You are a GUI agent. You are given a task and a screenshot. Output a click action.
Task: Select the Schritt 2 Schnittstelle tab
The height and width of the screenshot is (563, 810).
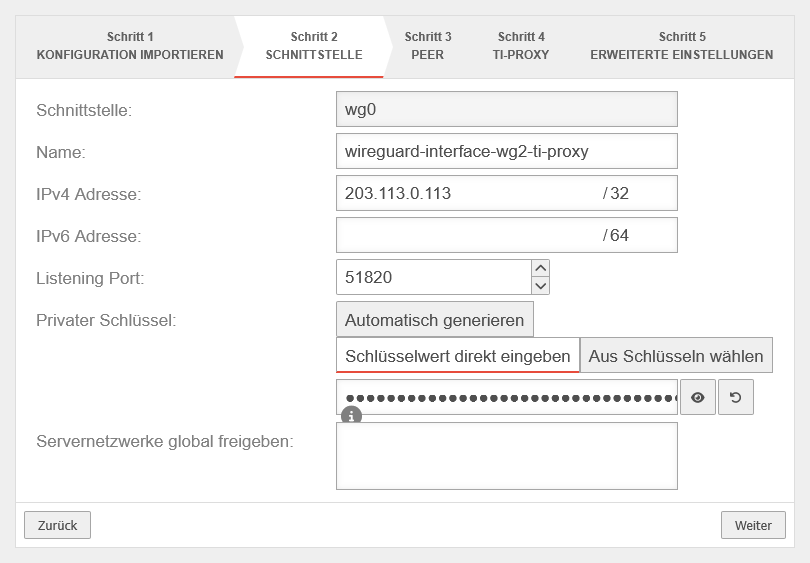314,46
